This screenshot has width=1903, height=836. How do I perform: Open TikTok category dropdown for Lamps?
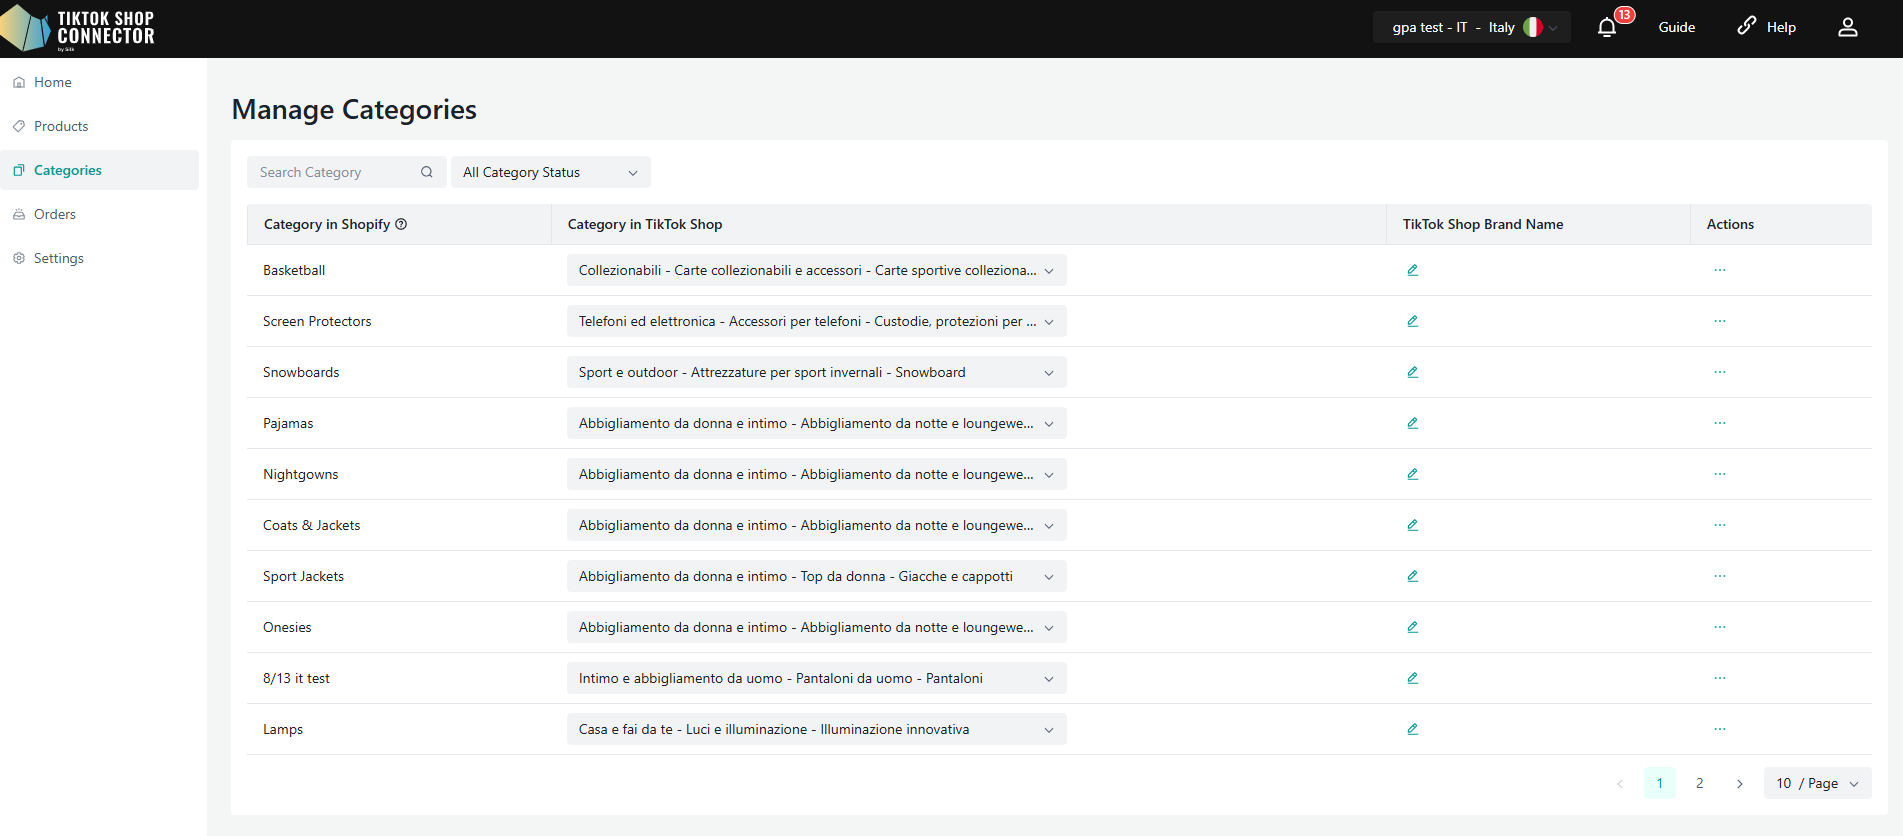point(817,729)
